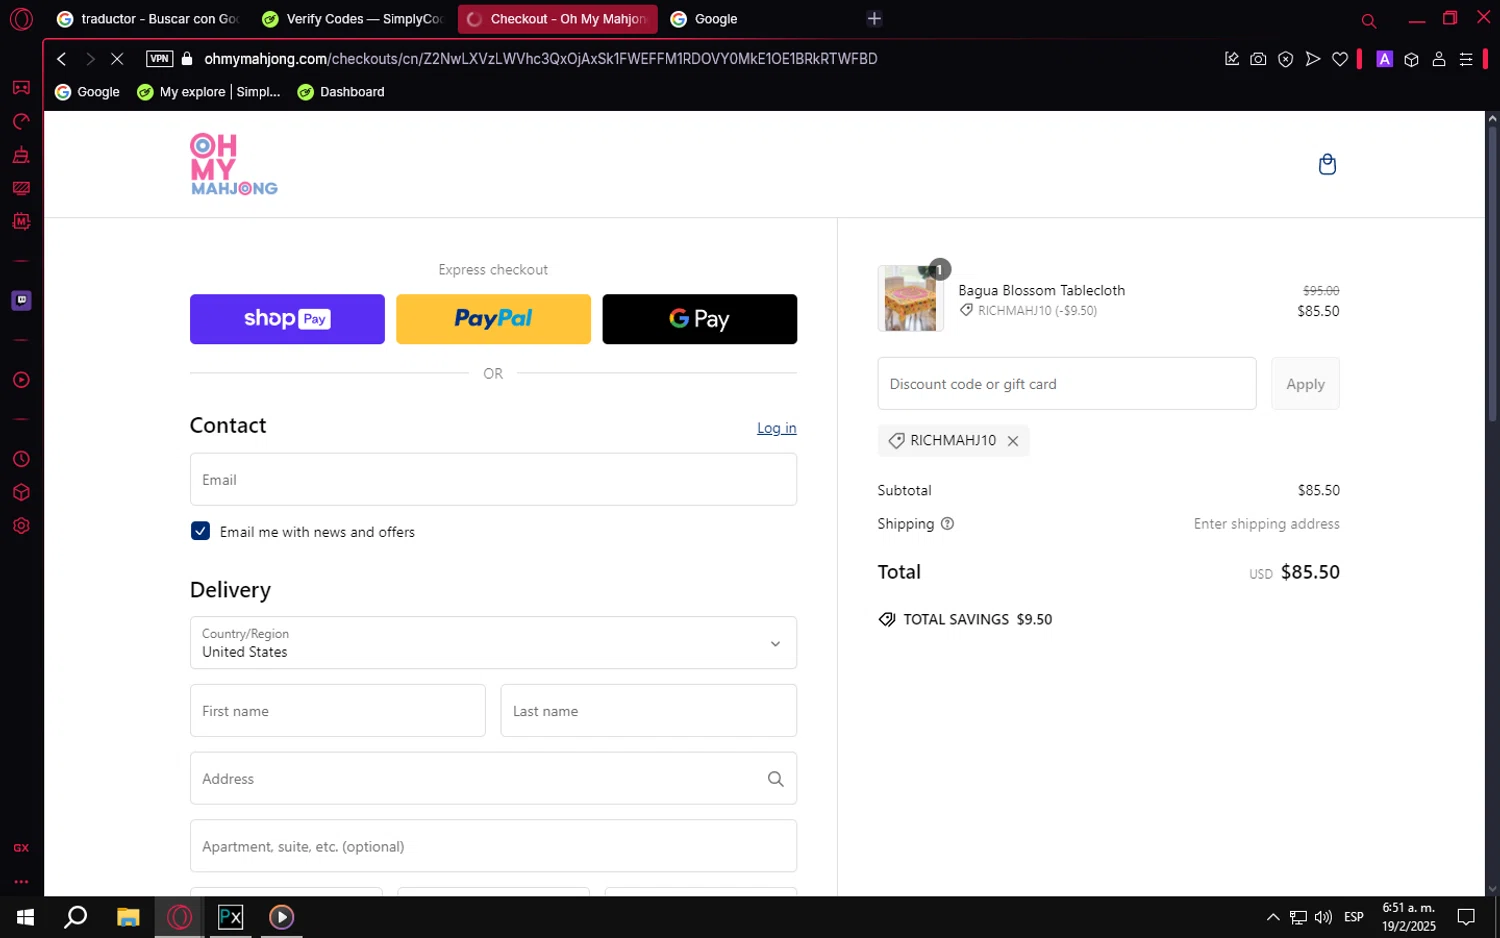The width and height of the screenshot is (1500, 938).
Task: Select the Checkout - Oh My Mahjong tab
Action: pos(557,19)
